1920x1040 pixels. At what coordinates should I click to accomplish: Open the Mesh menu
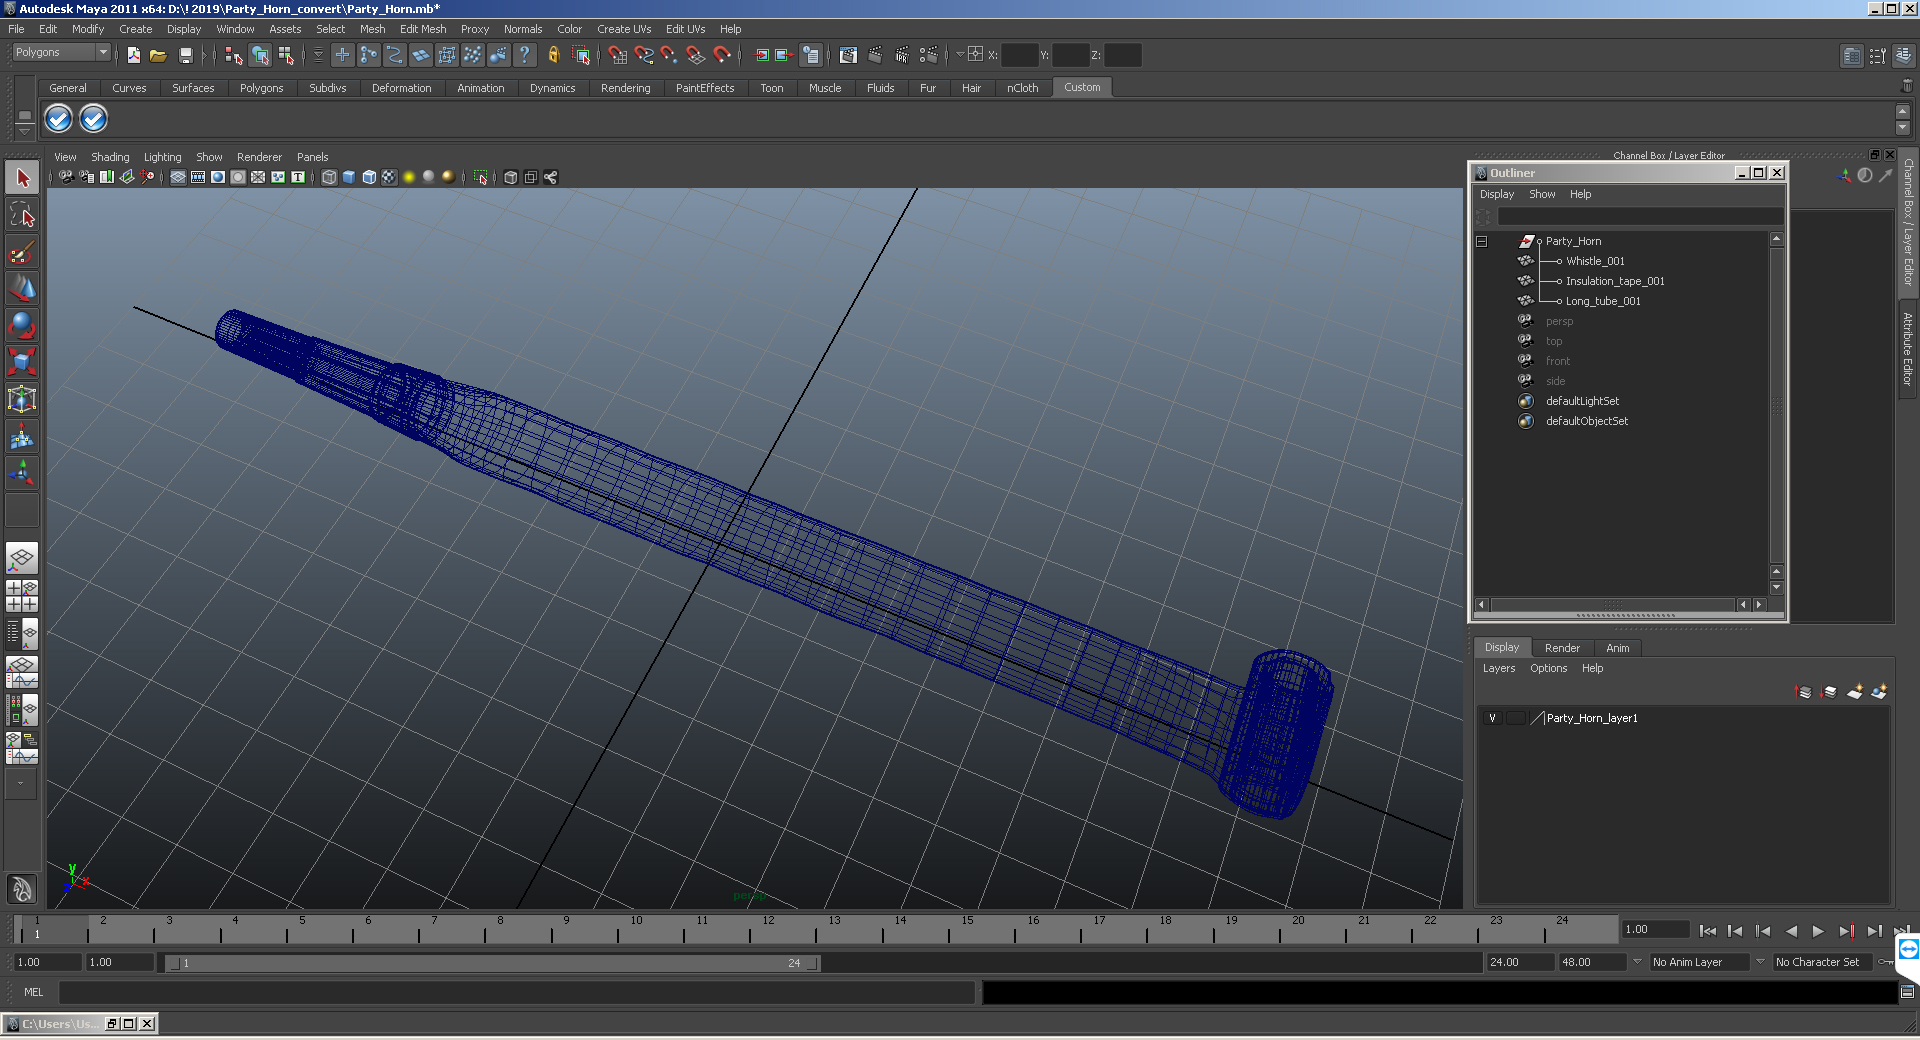[x=372, y=29]
